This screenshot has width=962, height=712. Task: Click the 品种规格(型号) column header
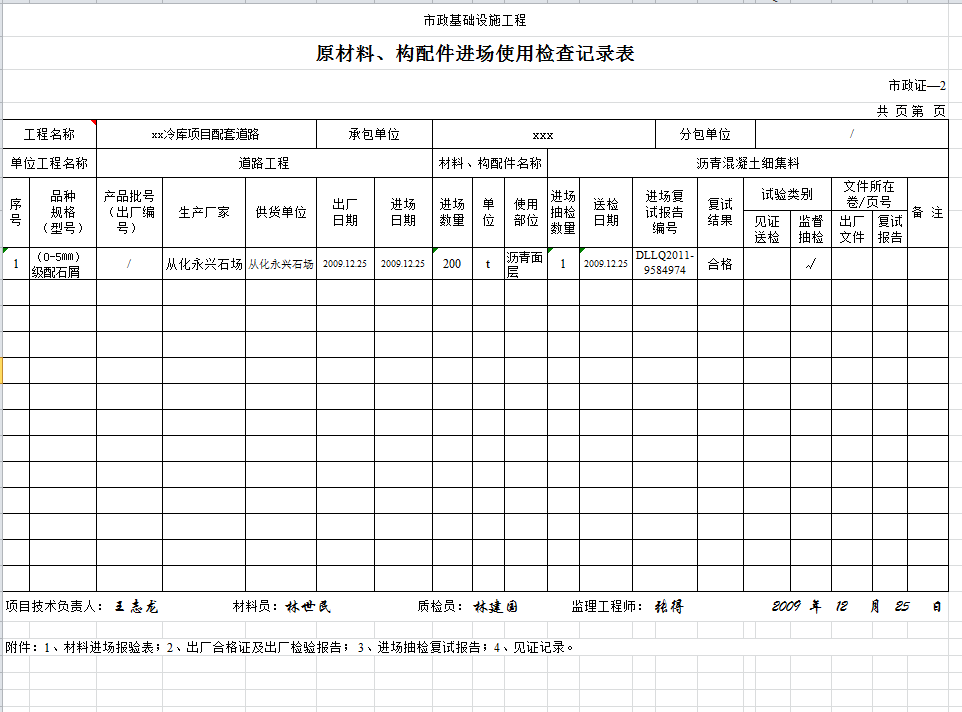click(63, 212)
